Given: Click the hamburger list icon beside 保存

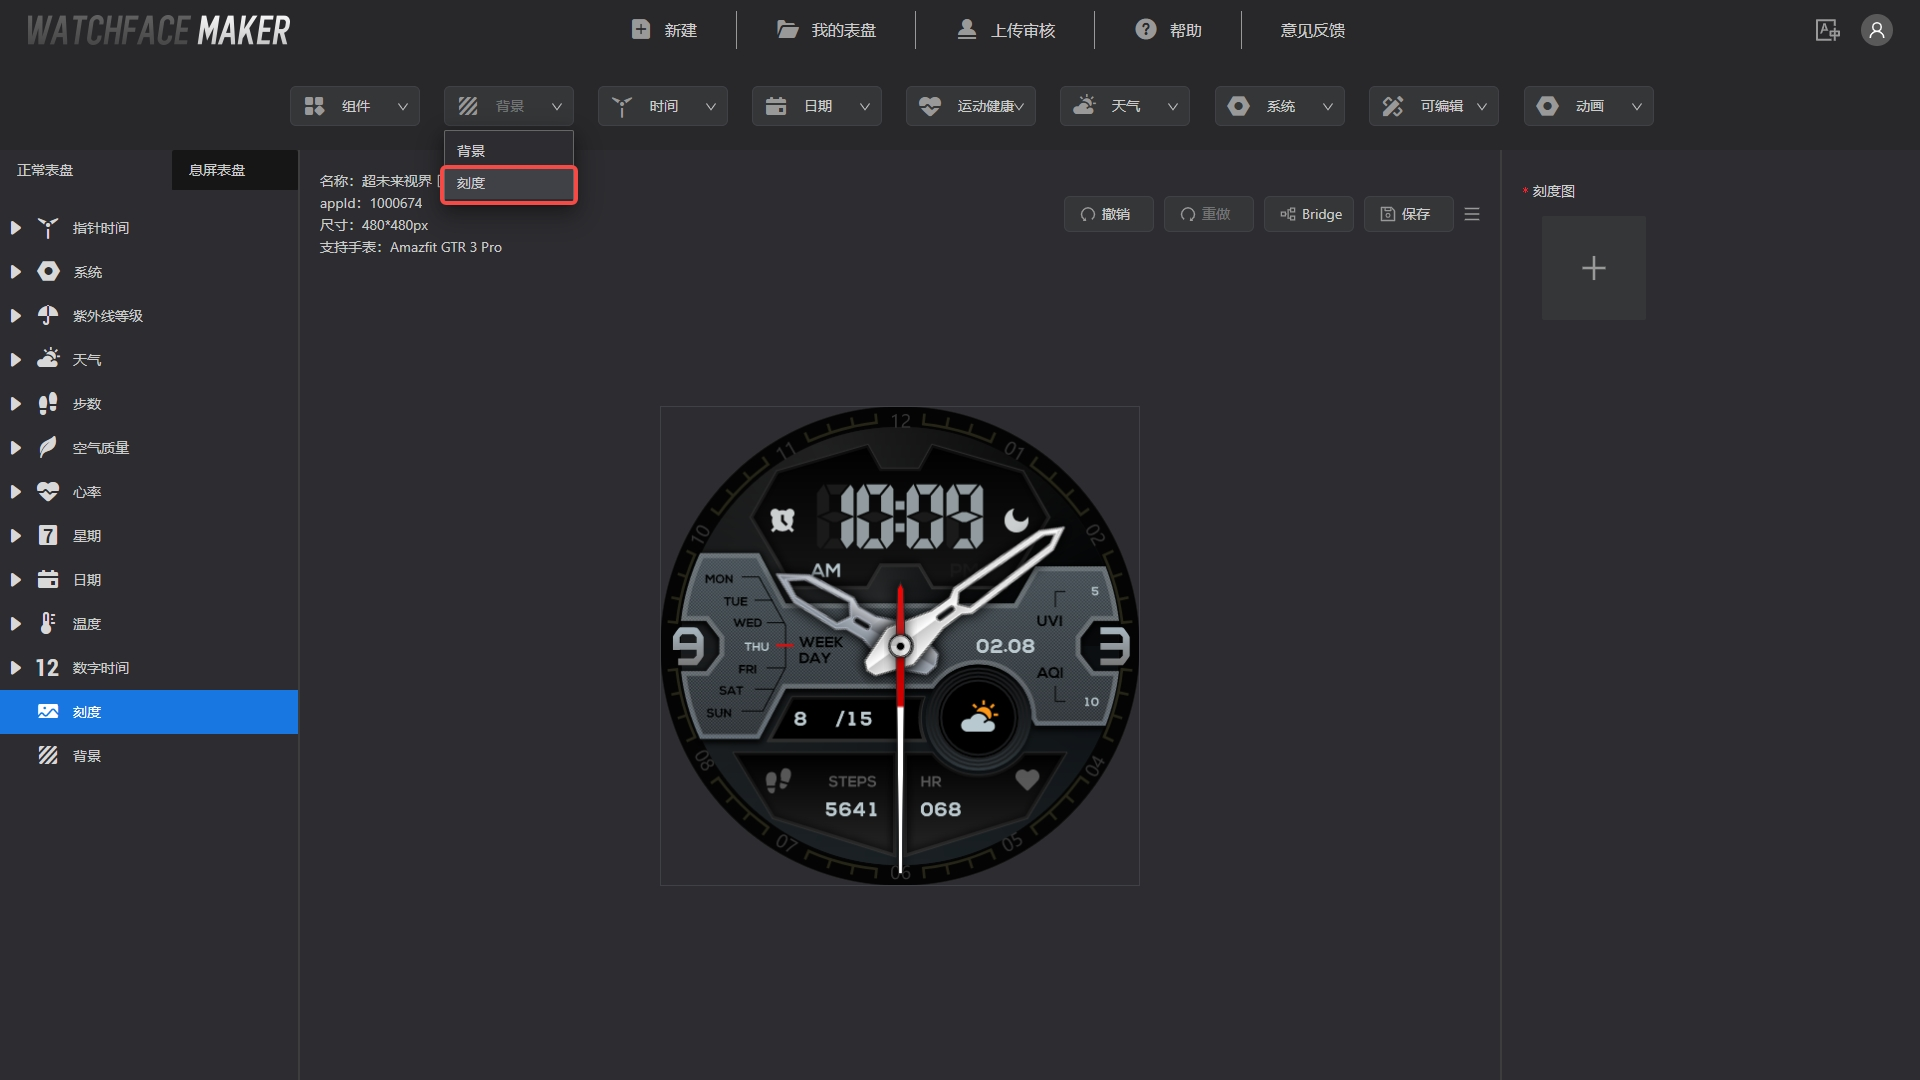Looking at the screenshot, I should (1471, 213).
